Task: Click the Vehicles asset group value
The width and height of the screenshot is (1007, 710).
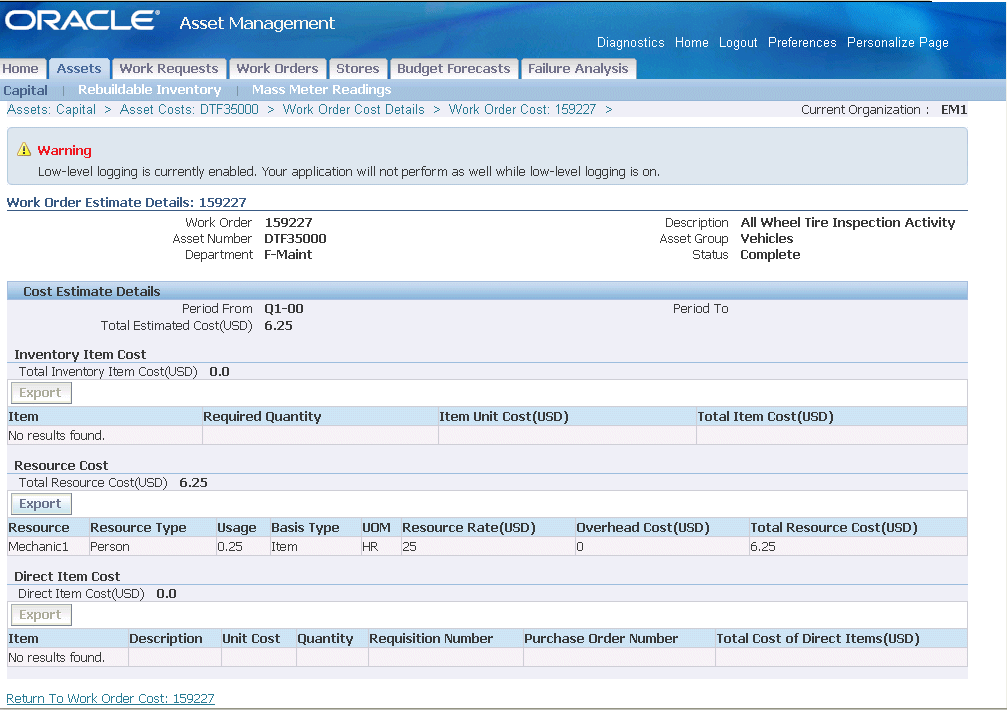Action: [767, 239]
